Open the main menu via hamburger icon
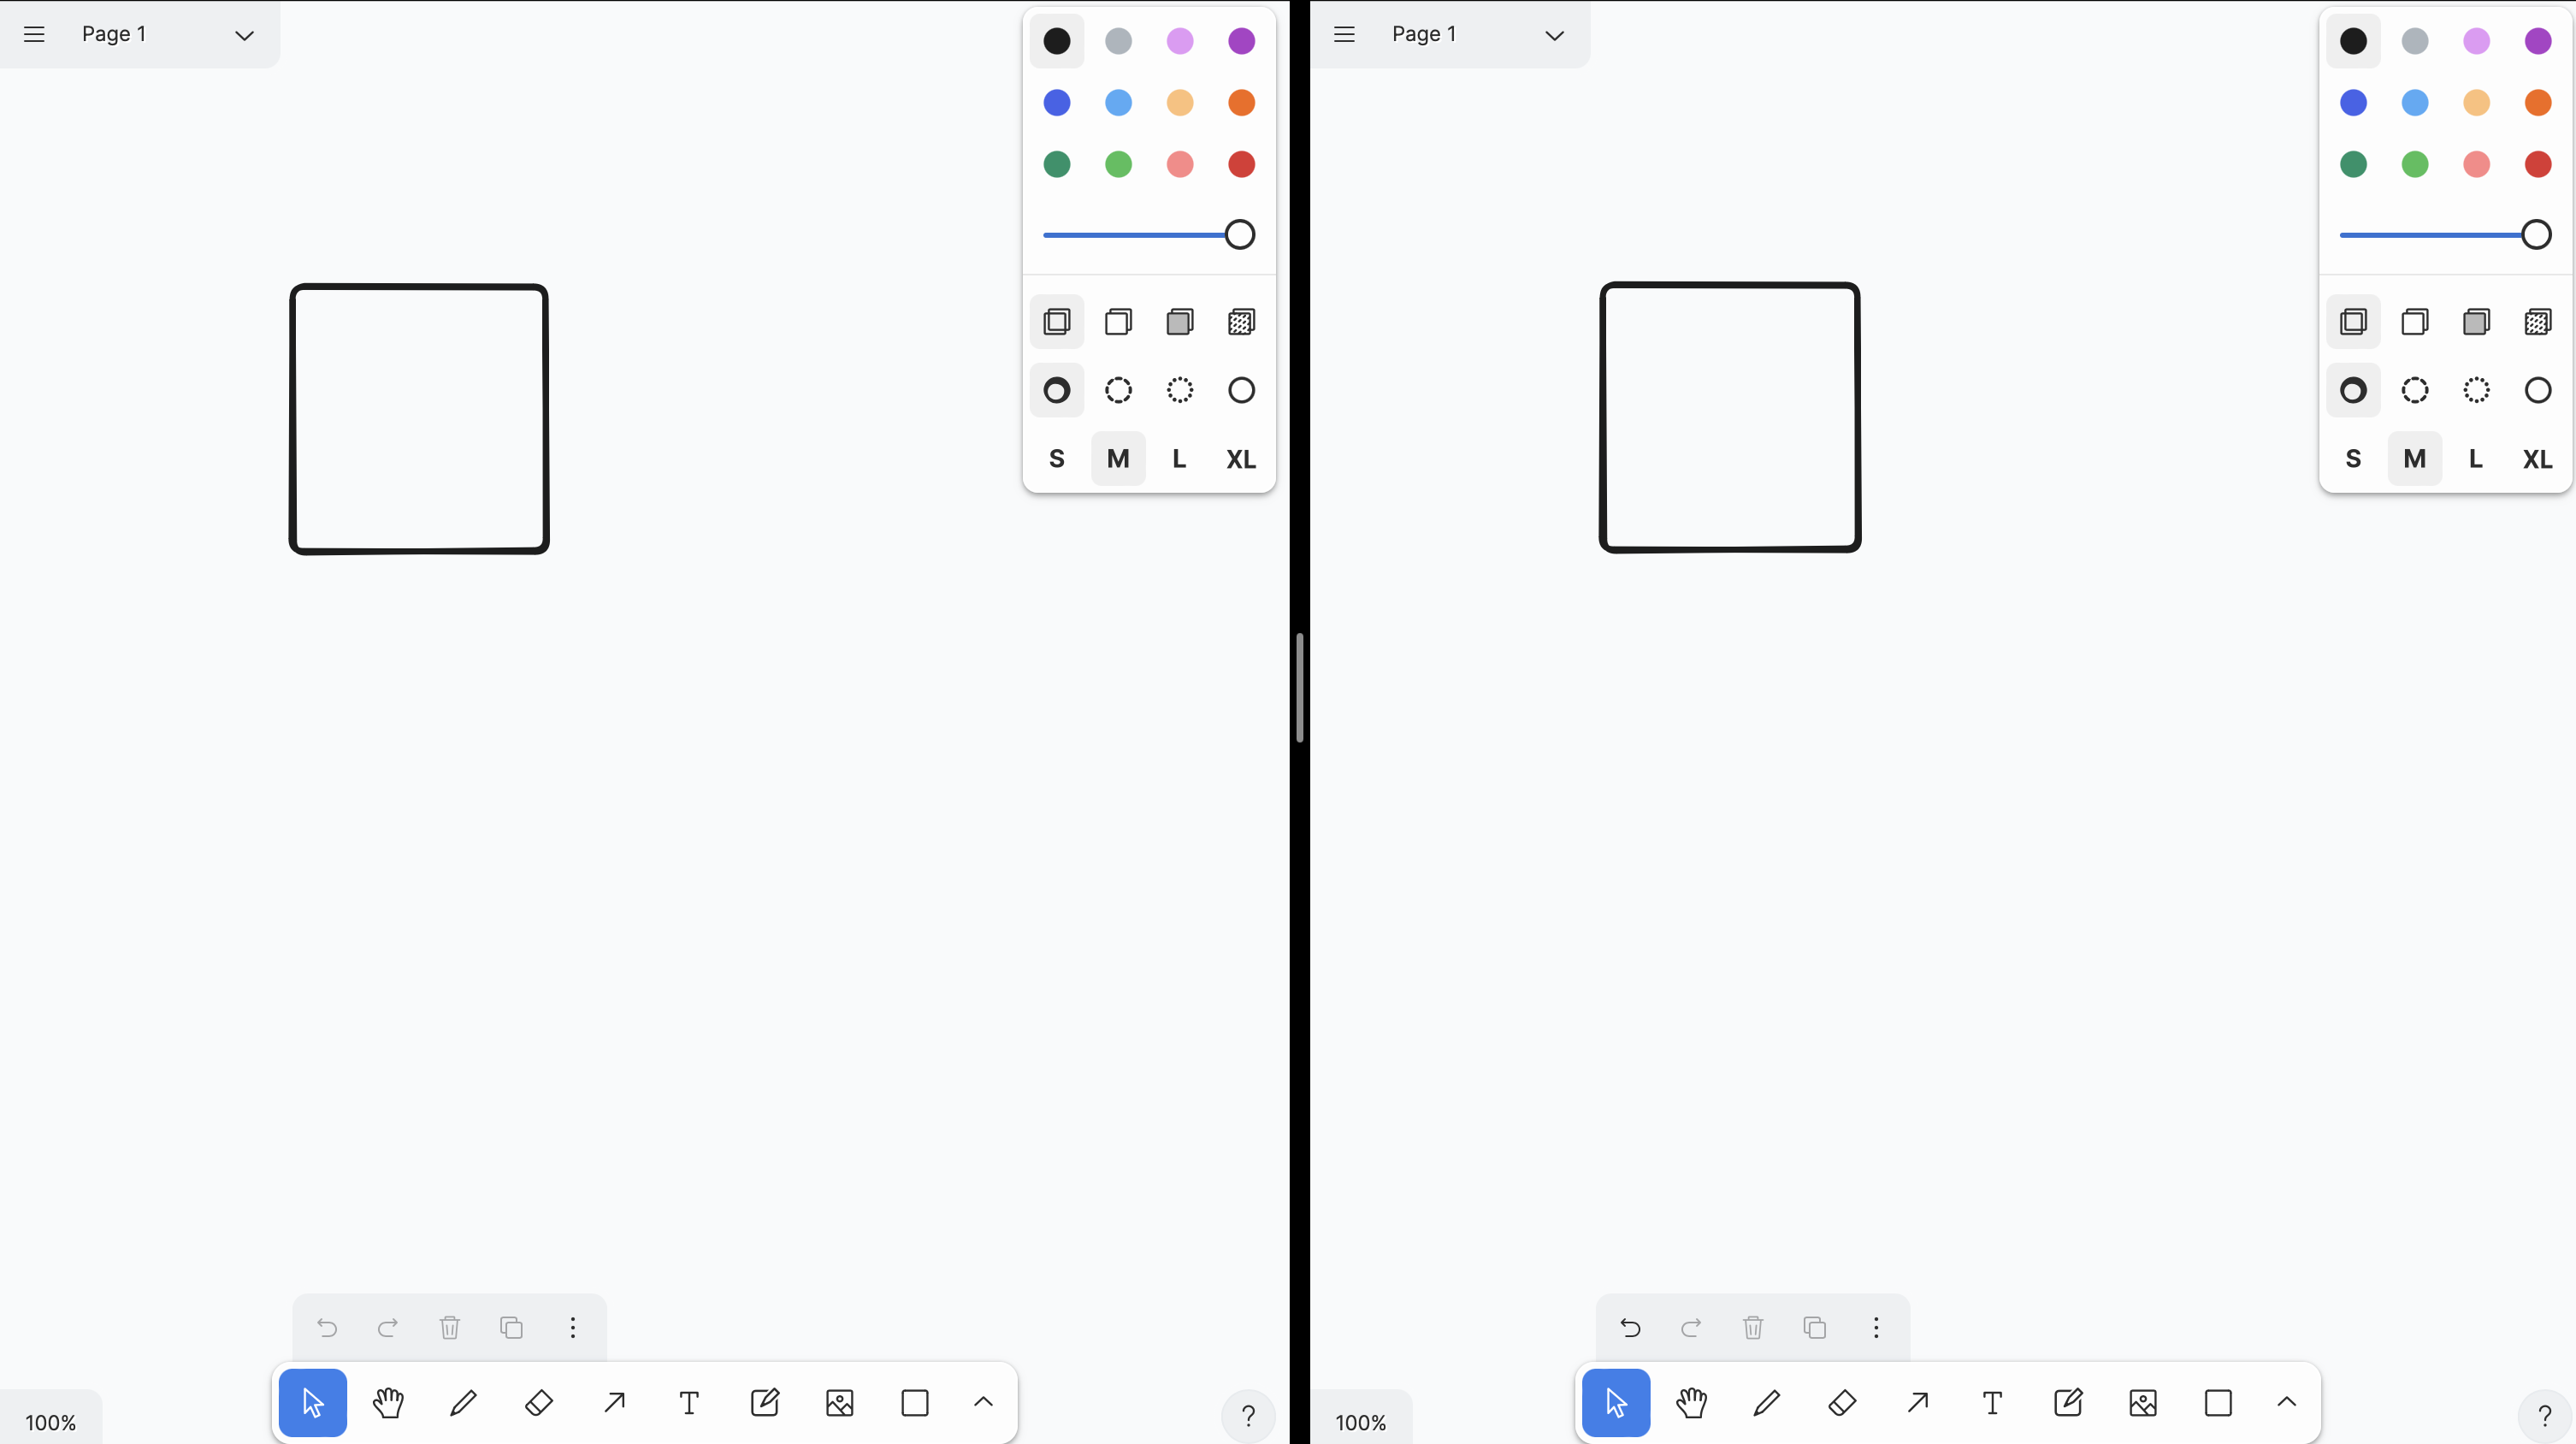 (34, 34)
